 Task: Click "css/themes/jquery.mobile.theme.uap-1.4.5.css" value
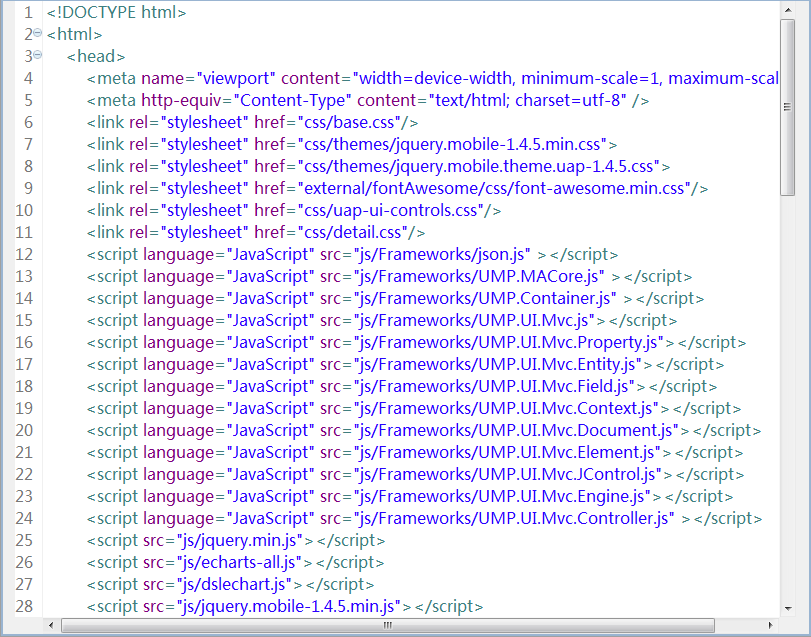pos(478,166)
